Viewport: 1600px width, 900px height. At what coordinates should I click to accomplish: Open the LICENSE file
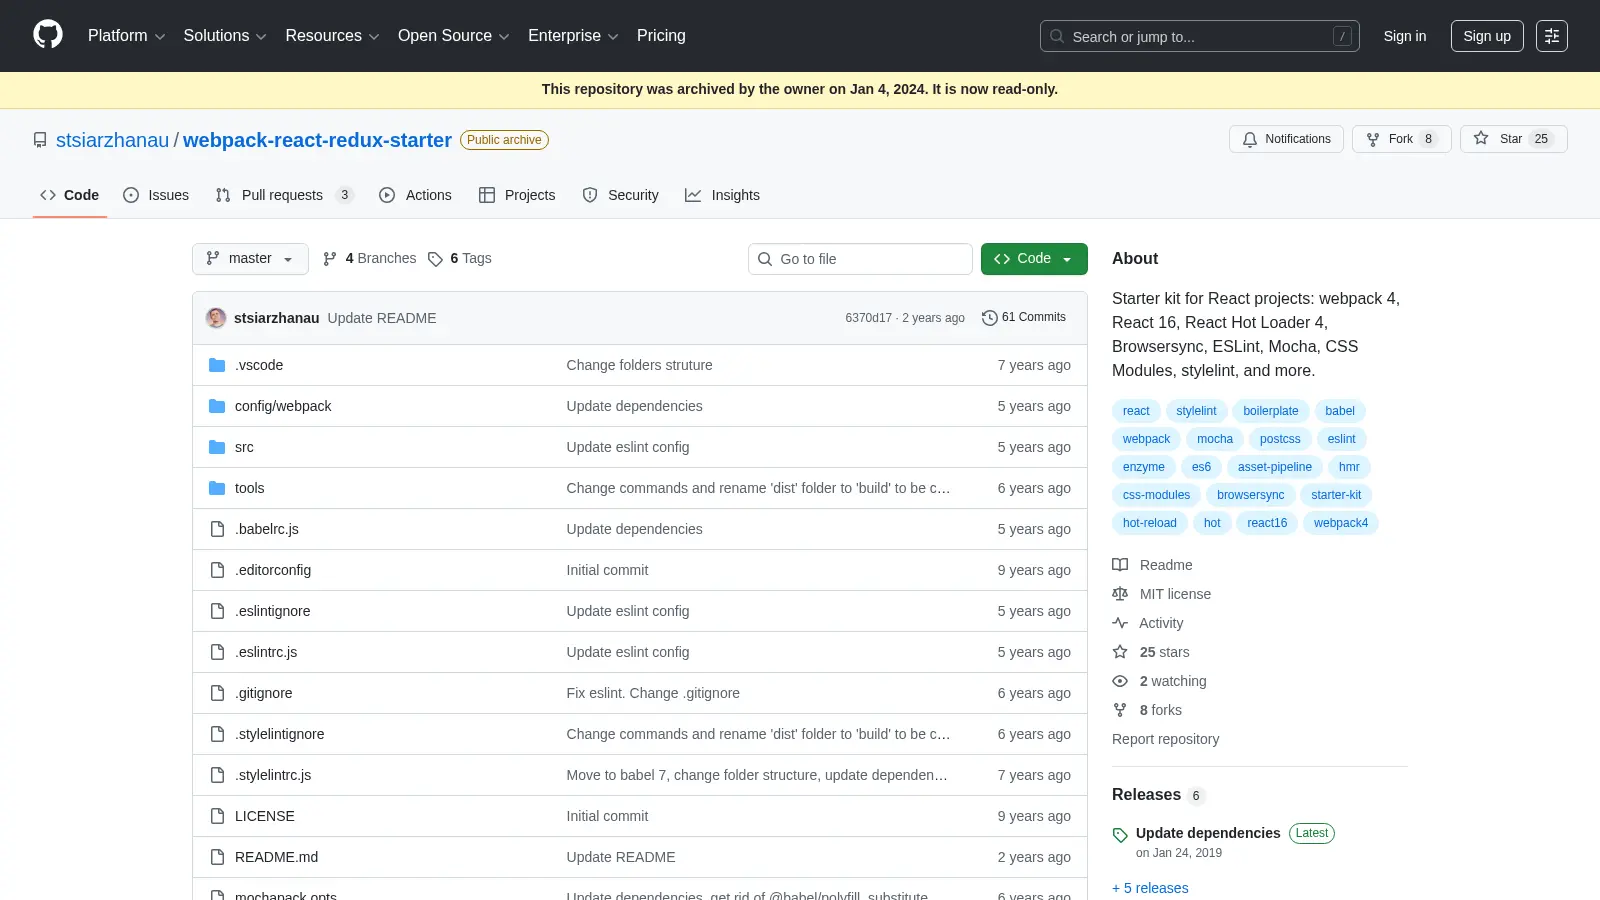[x=265, y=816]
